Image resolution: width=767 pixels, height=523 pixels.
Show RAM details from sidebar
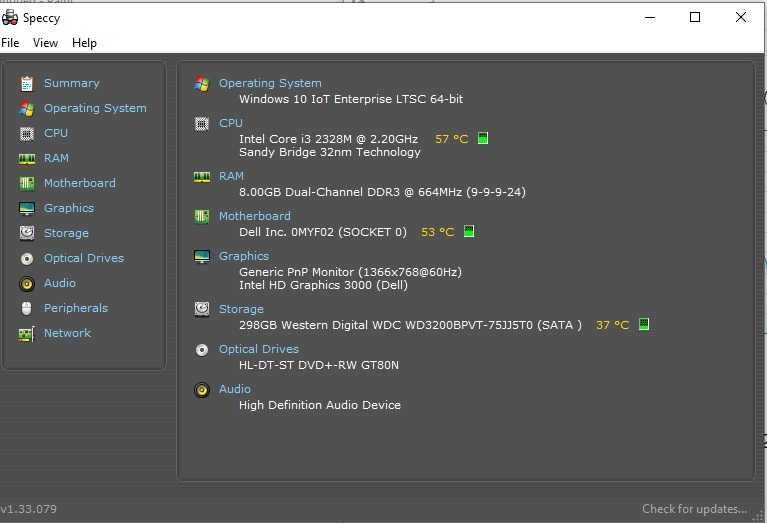pos(56,158)
